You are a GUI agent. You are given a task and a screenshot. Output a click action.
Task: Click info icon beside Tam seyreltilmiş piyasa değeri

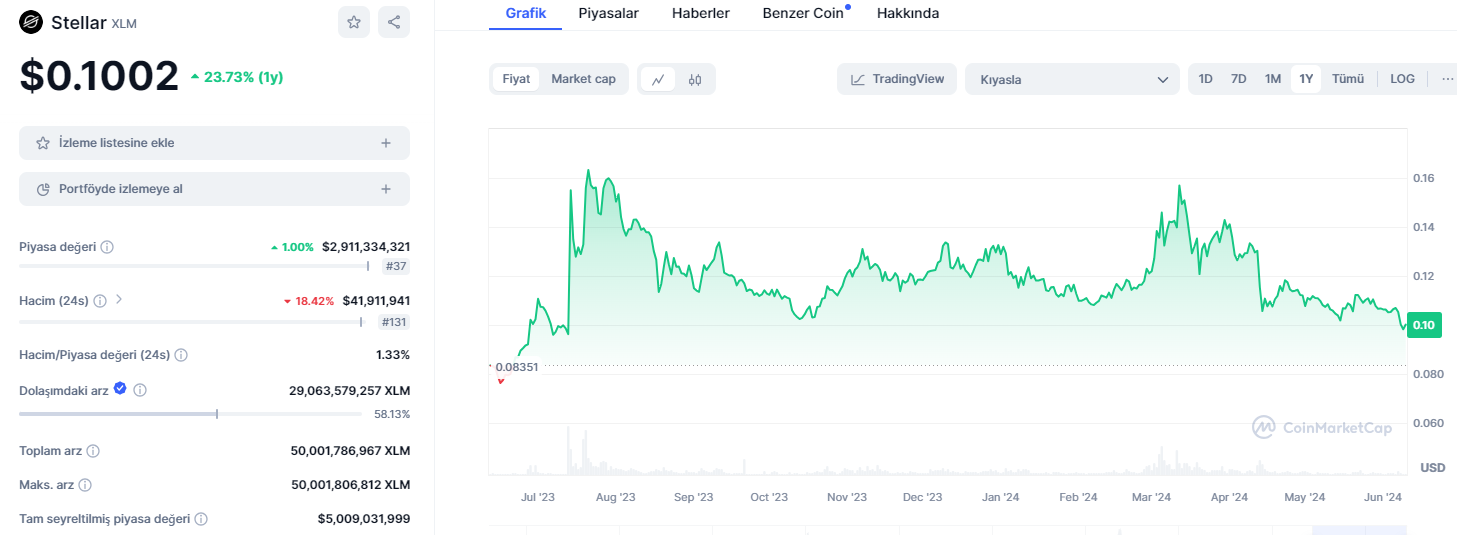201,519
